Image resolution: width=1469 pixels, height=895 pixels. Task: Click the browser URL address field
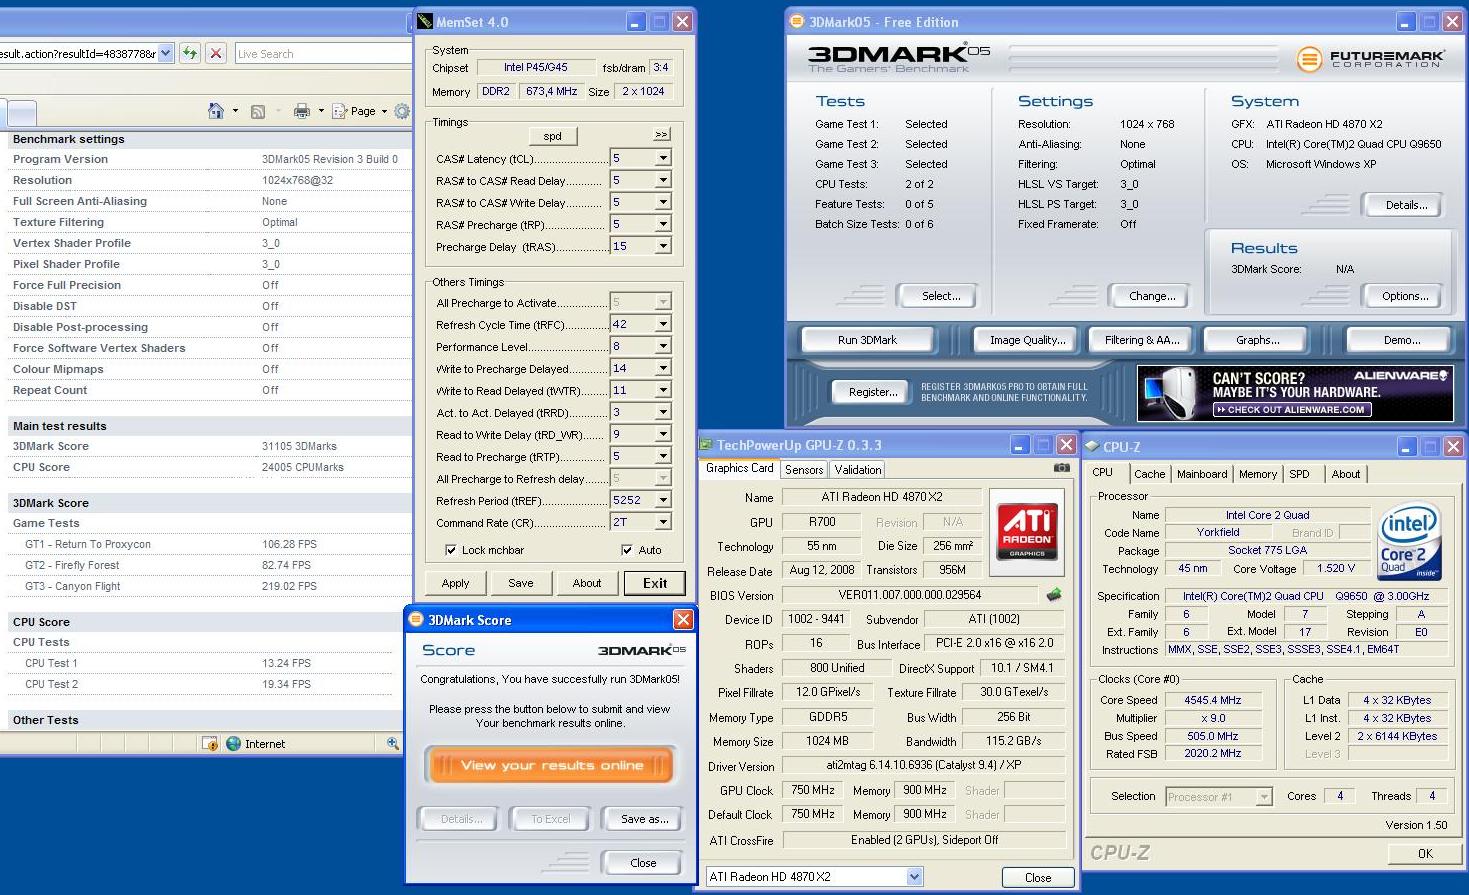(x=78, y=53)
